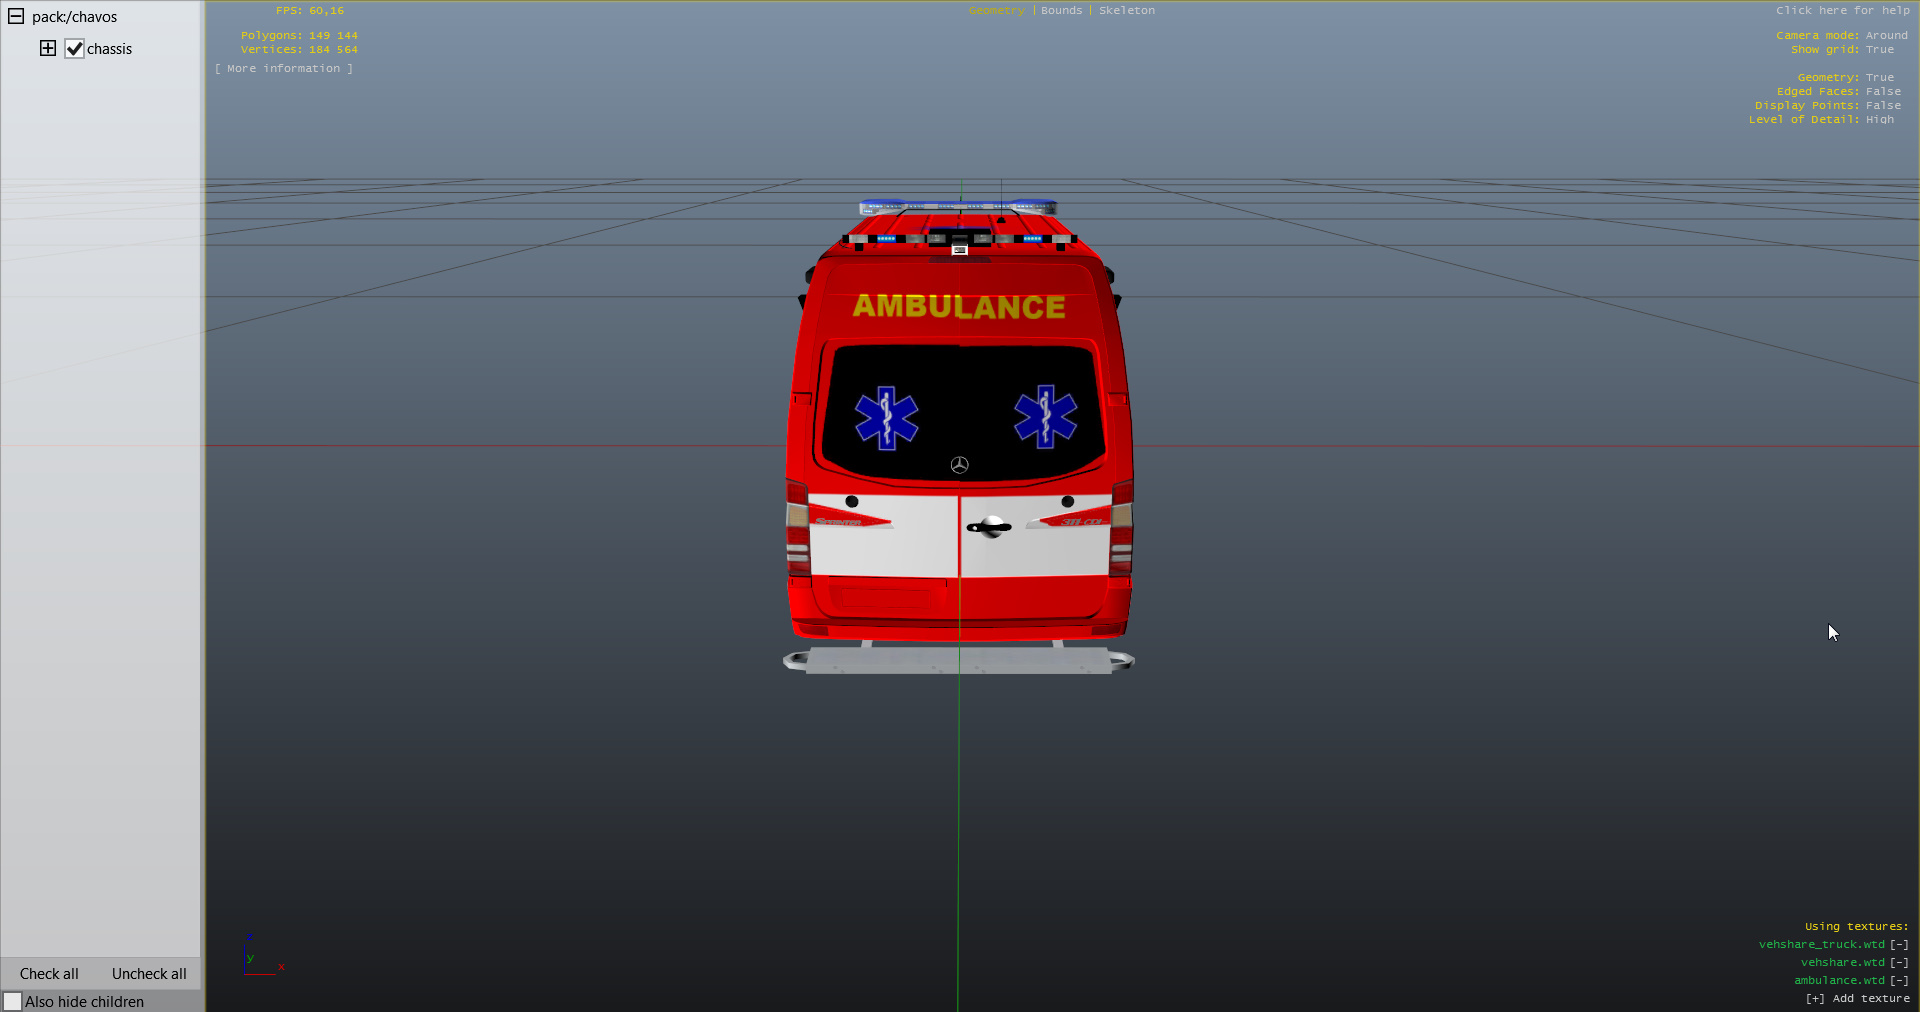The image size is (1920, 1012).
Task: Switch to the Bounds view tab
Action: 1061,10
